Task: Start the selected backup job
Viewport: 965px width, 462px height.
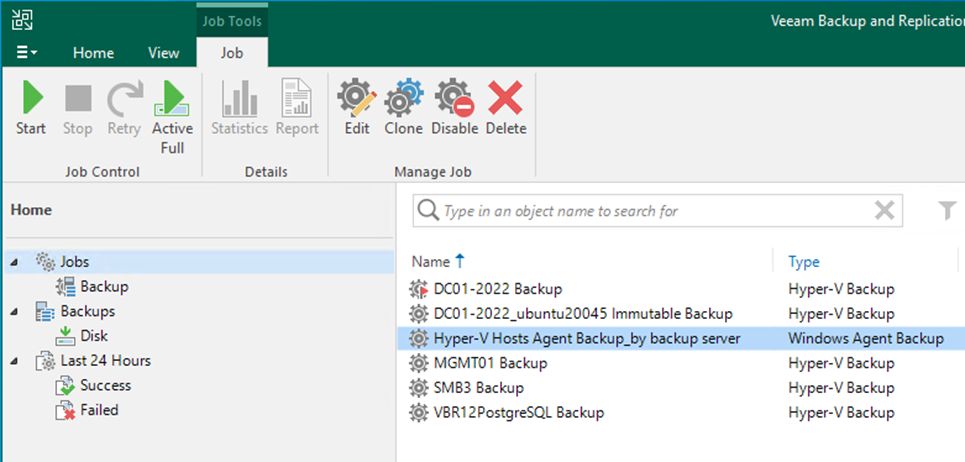Action: tap(31, 108)
